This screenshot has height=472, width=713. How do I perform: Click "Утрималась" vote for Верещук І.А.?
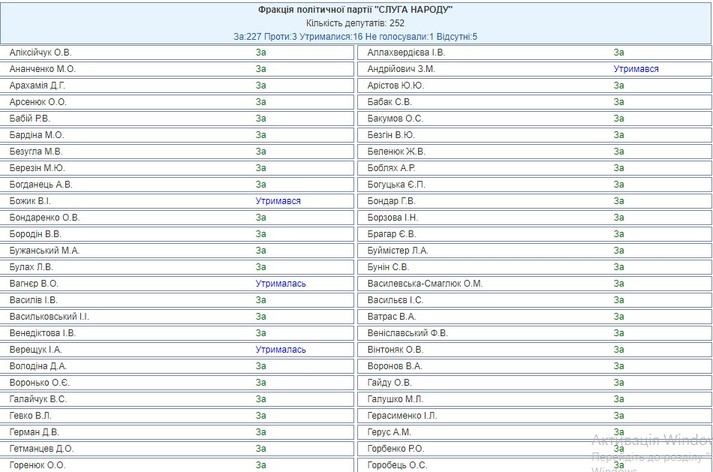click(280, 350)
